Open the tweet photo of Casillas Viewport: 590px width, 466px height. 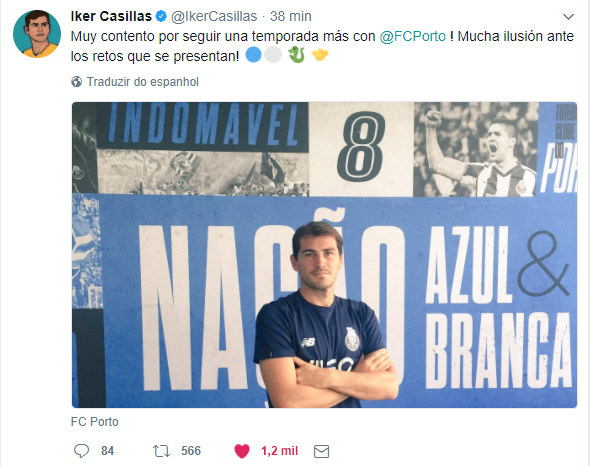(x=324, y=255)
